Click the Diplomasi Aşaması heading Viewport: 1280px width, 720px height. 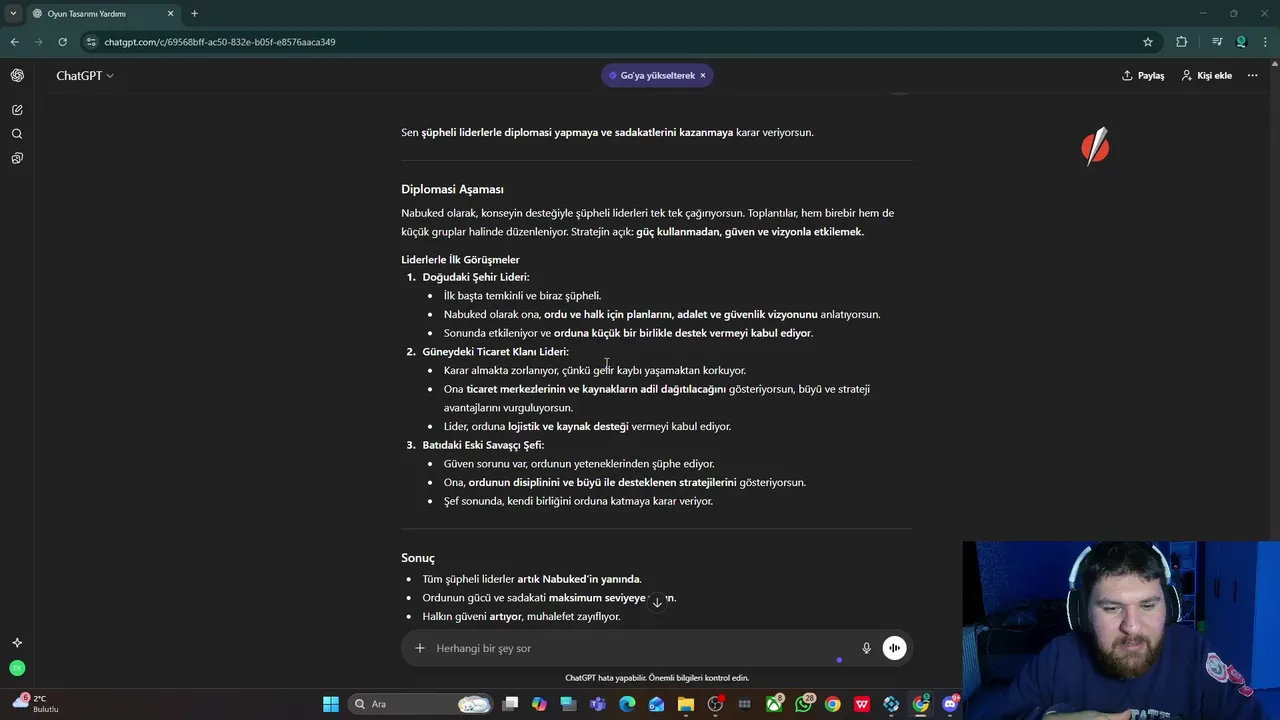point(452,189)
